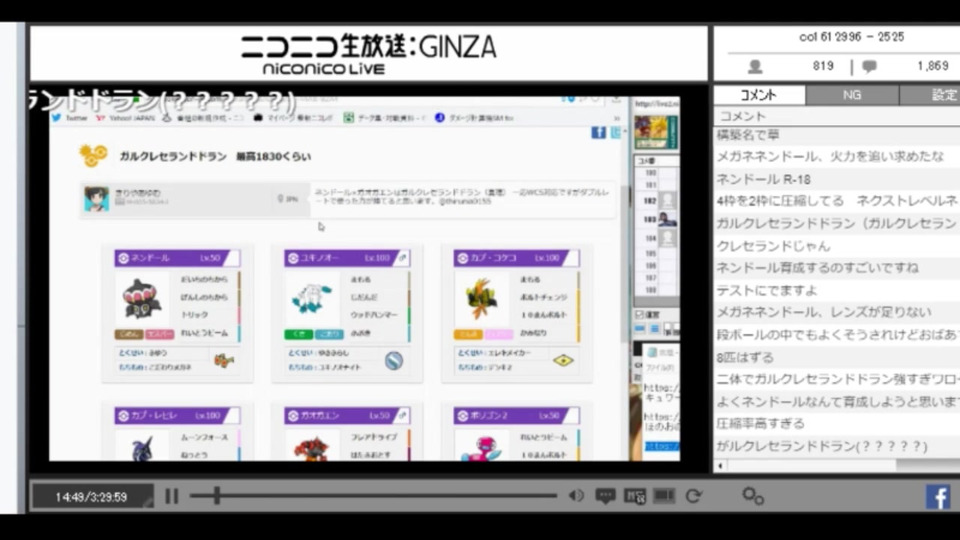Switch to the NG tab
This screenshot has height=540, width=960.
(x=852, y=95)
